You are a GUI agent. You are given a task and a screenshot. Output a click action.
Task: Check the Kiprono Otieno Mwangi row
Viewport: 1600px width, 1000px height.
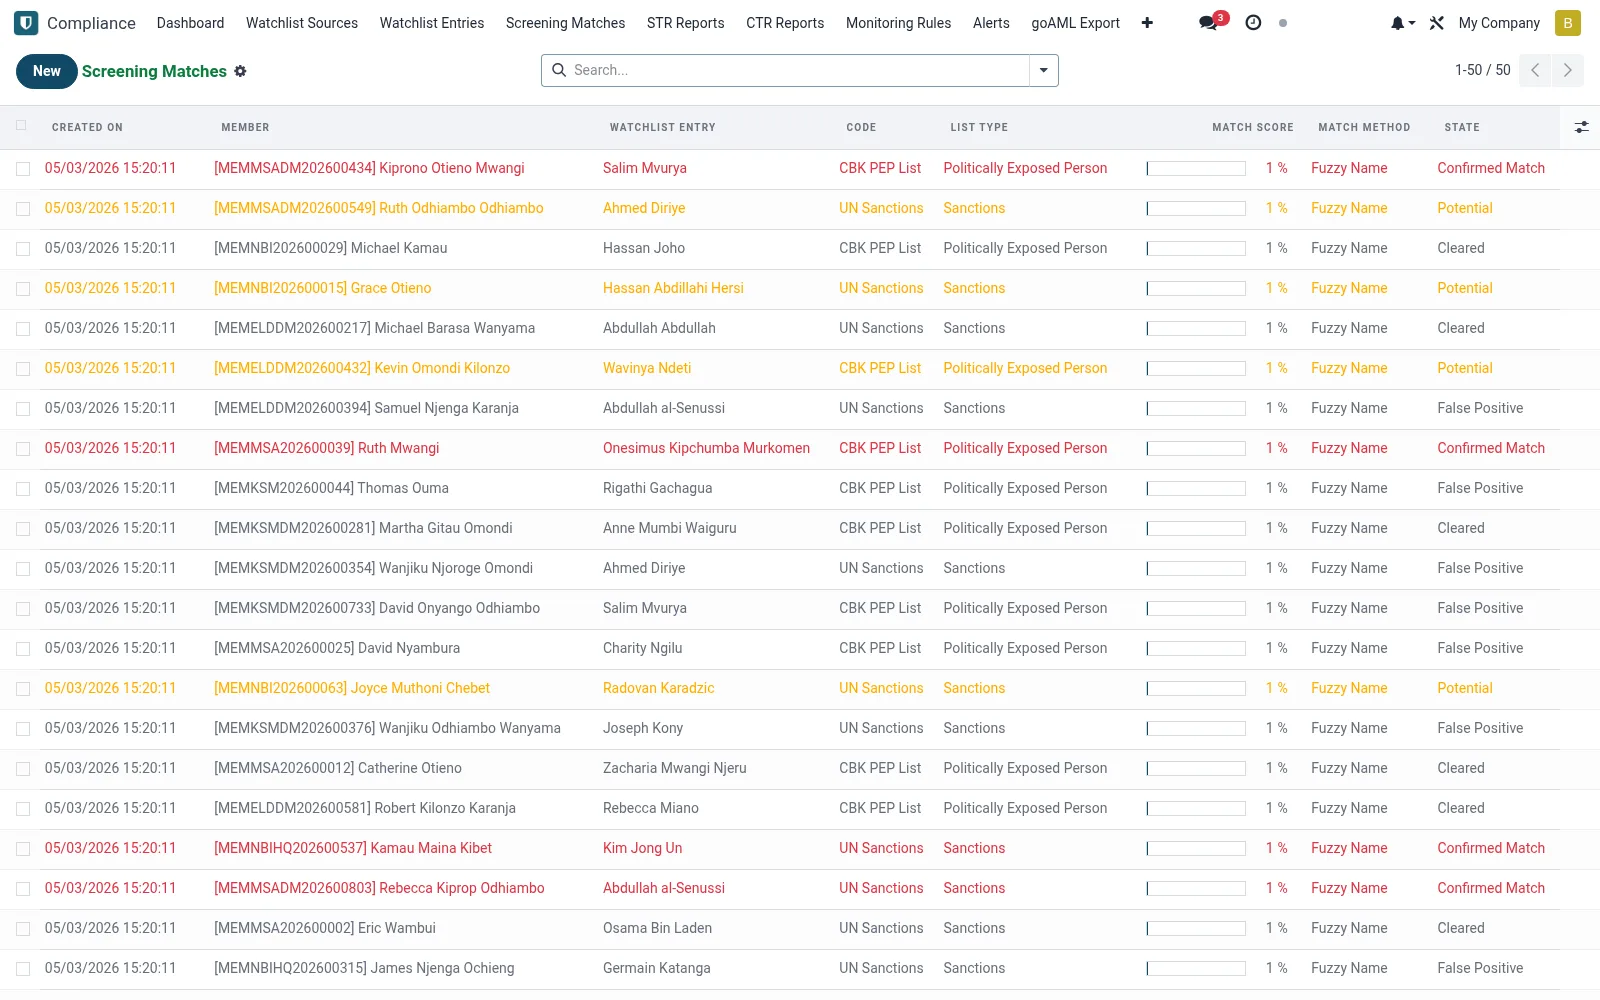click(x=23, y=169)
